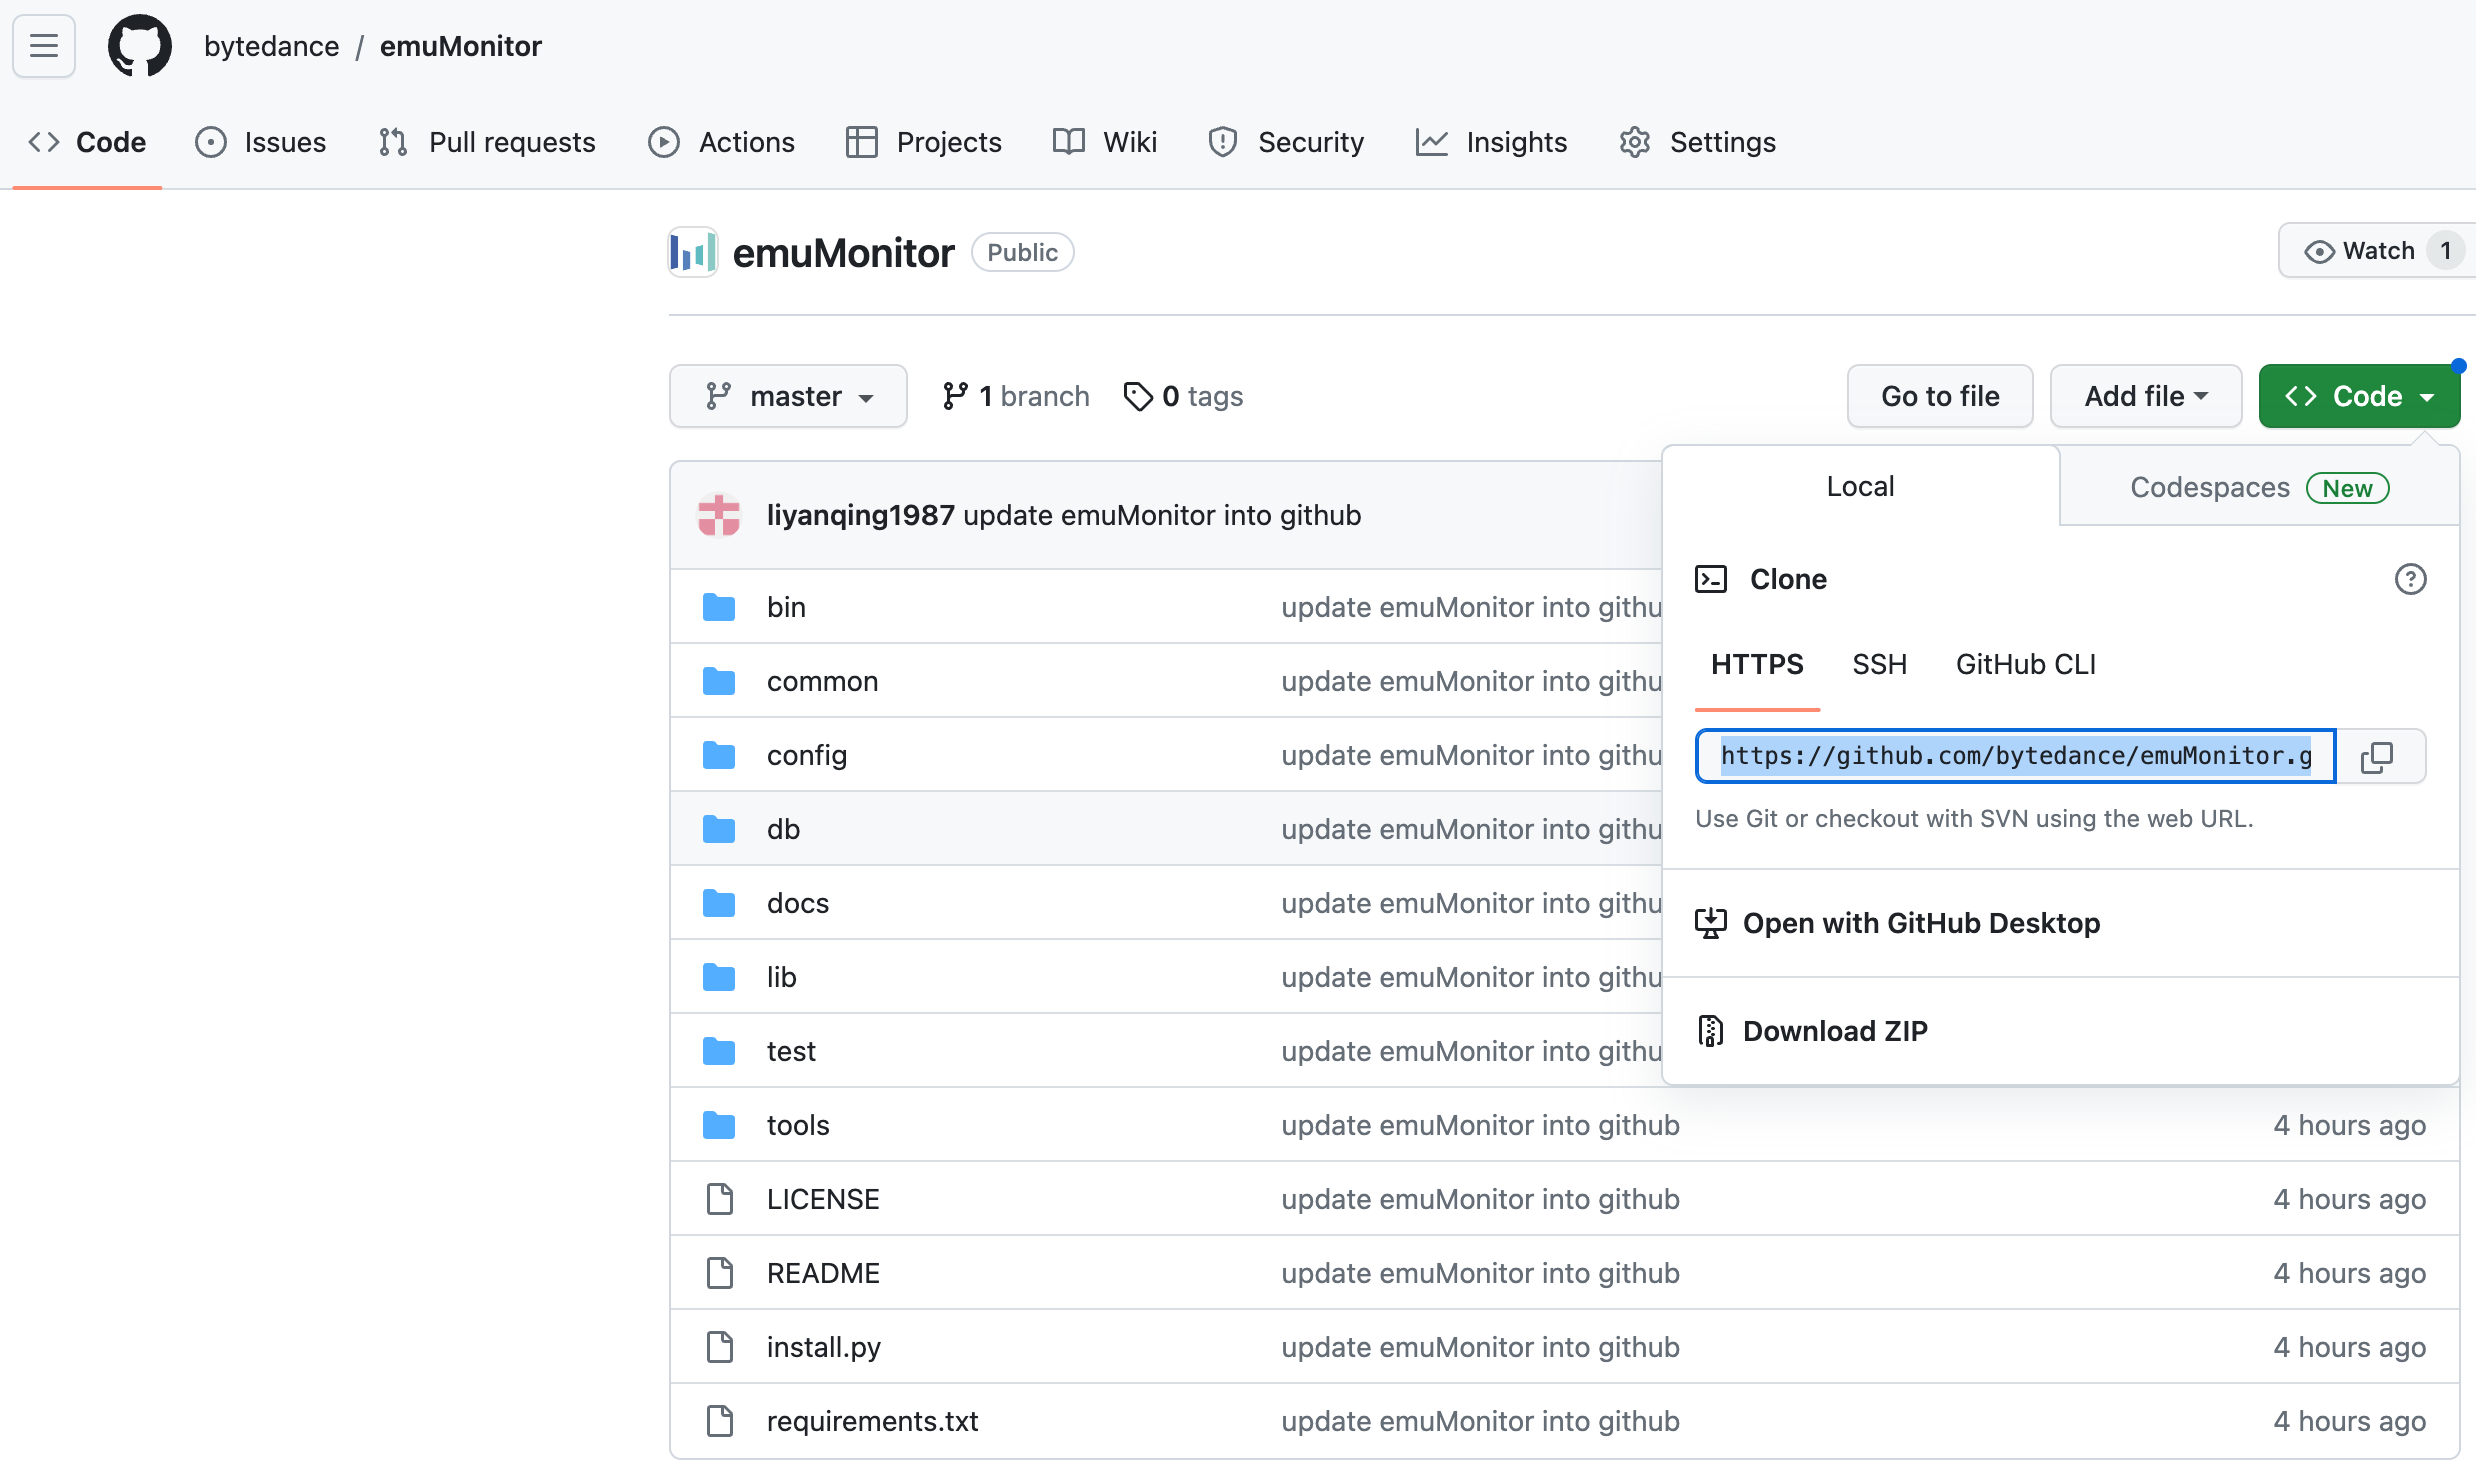Go to the Security tab
This screenshot has width=2476, height=1470.
point(1286,142)
